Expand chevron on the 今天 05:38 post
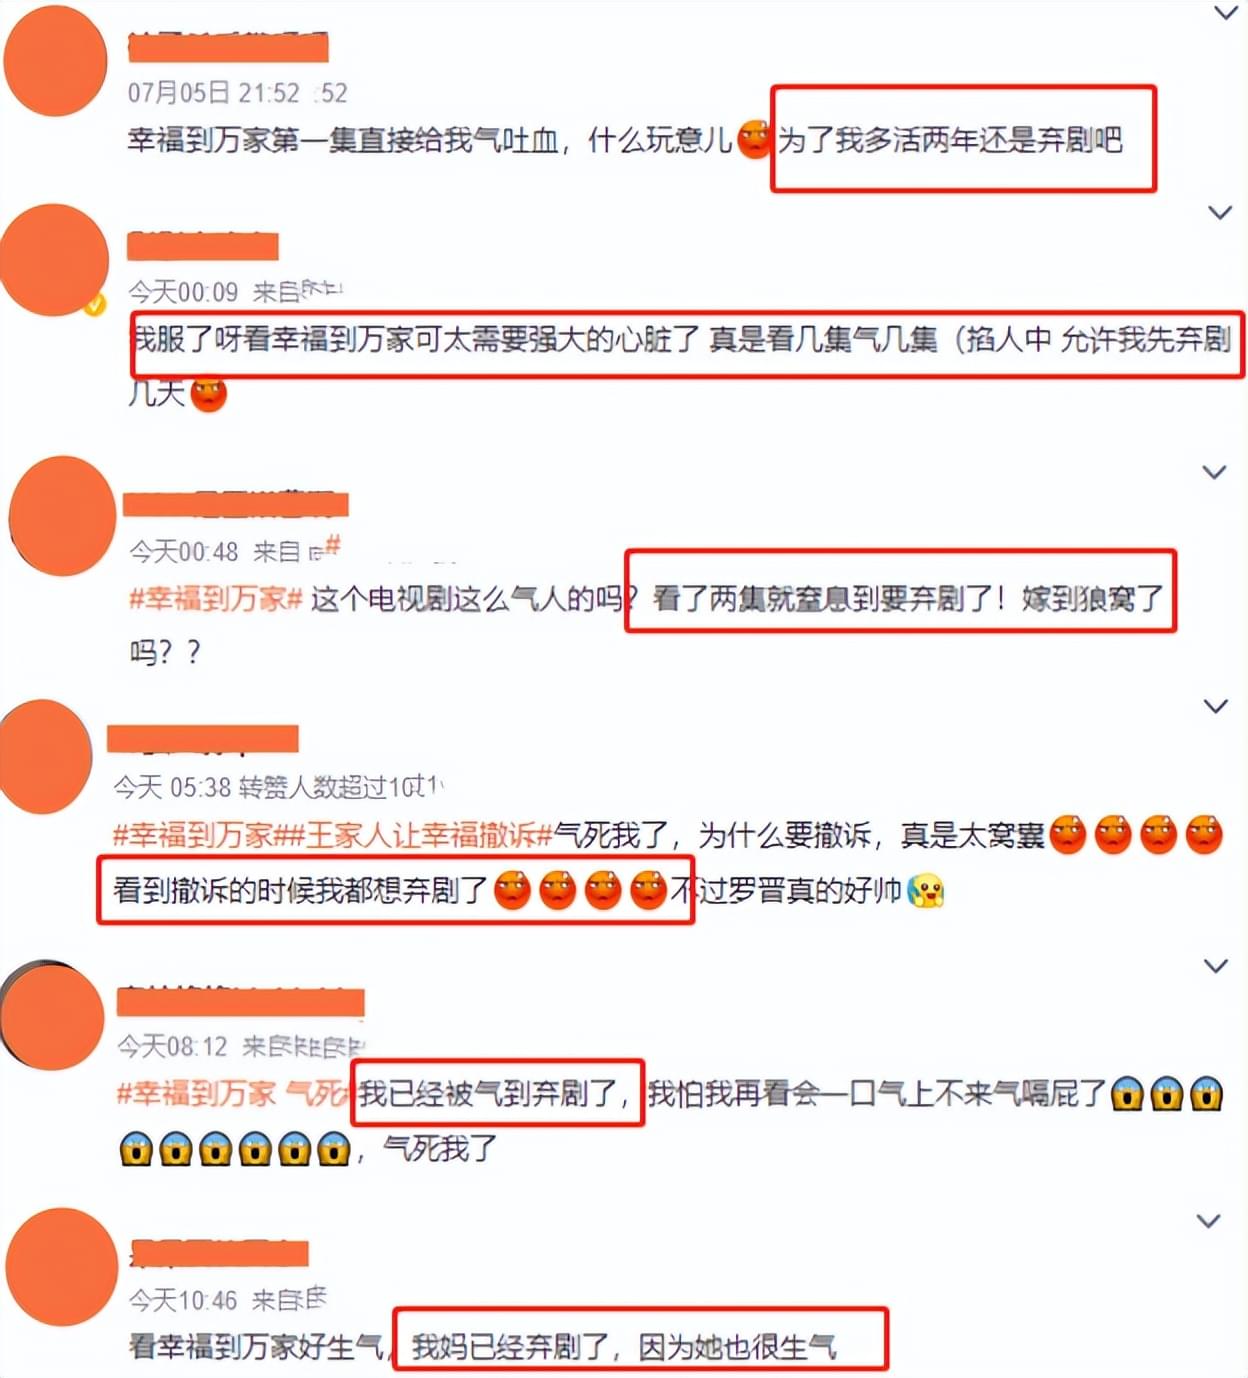 pos(1215,706)
